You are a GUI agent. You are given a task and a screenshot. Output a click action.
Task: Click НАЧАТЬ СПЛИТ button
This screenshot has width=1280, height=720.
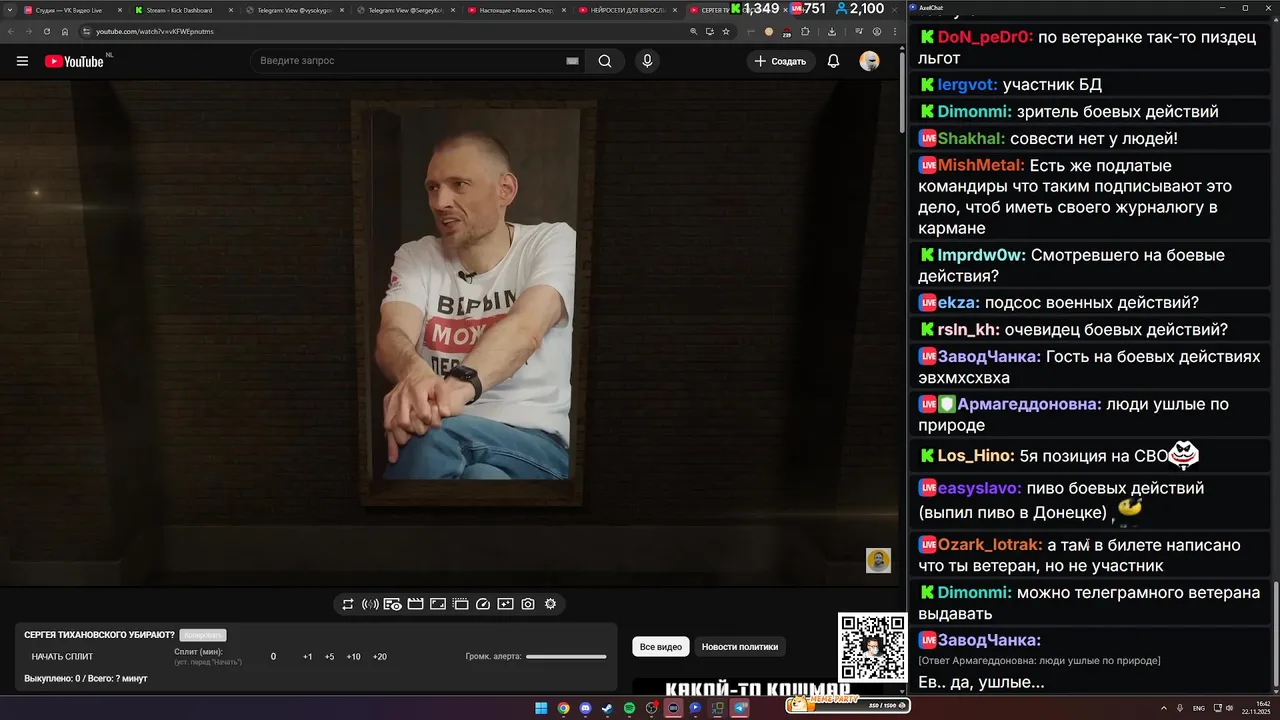62,657
